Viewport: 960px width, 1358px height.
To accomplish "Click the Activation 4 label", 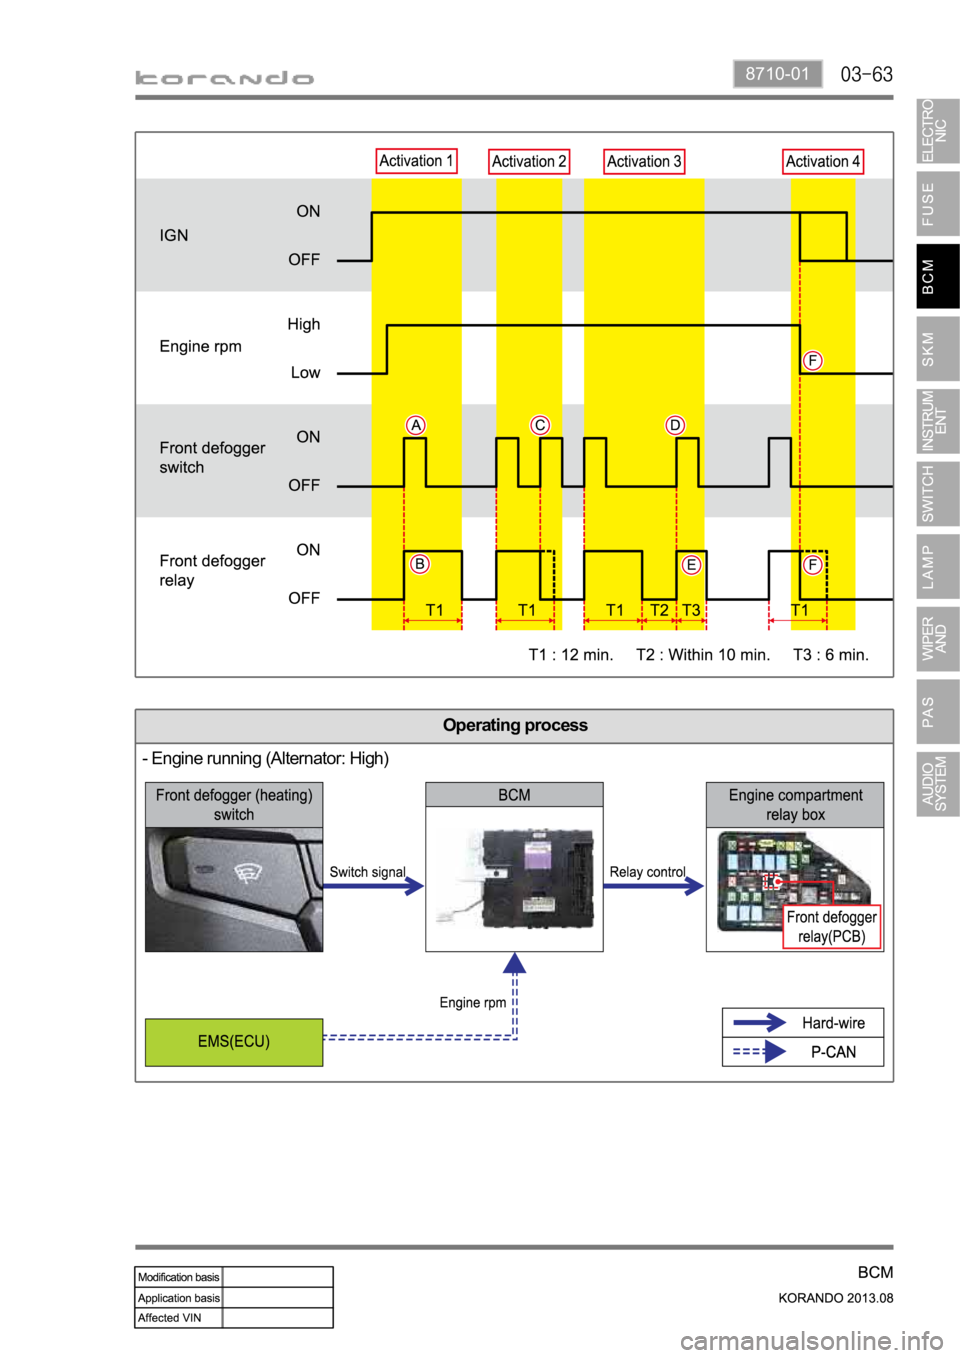I will coord(823,162).
